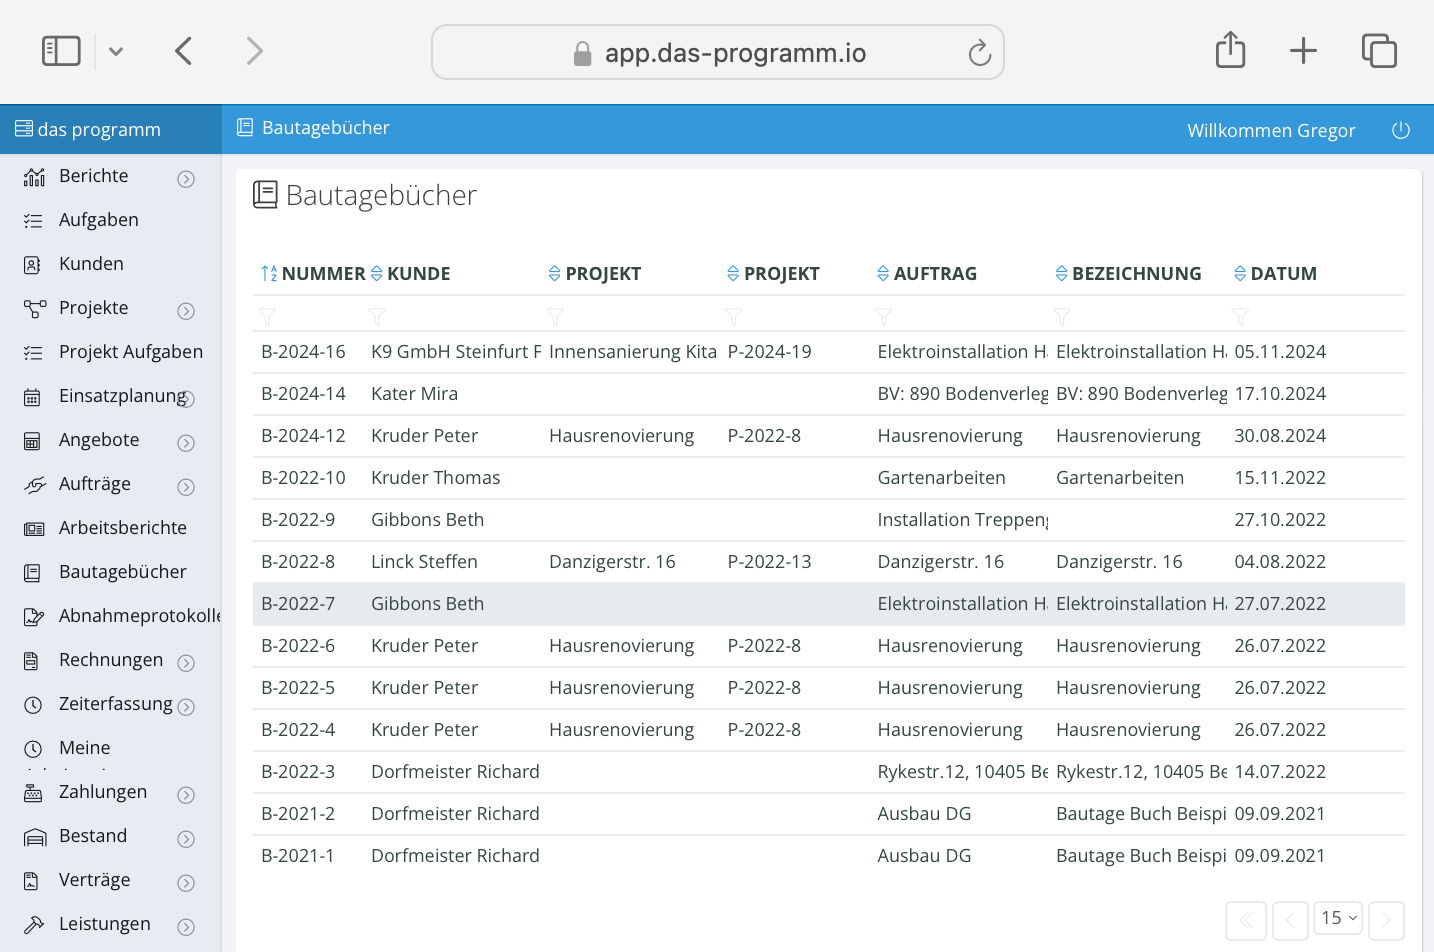The width and height of the screenshot is (1434, 952).
Task: Sort the table by DATUM column
Action: (1275, 274)
